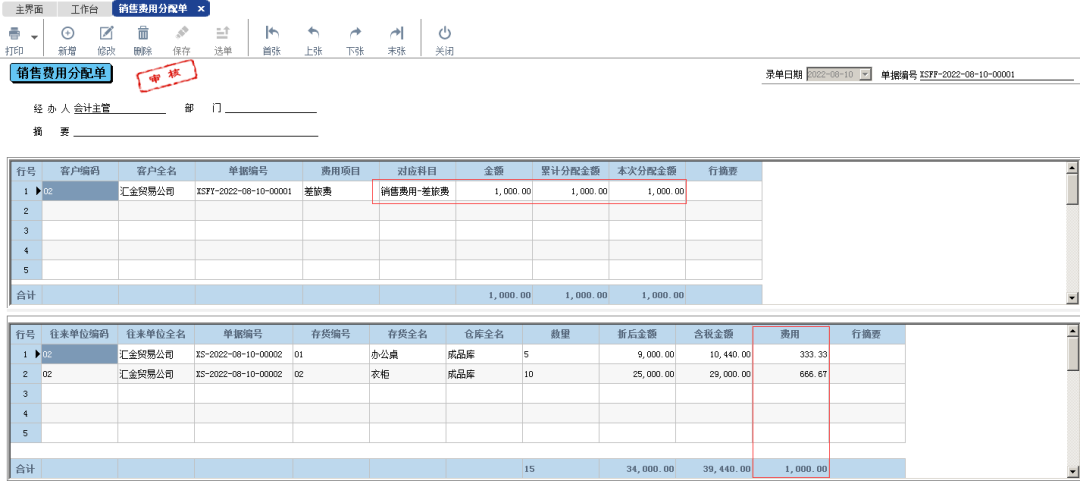Click the 关闭 (Close) power icon
The image size is (1080, 481).
pyautogui.click(x=444, y=34)
